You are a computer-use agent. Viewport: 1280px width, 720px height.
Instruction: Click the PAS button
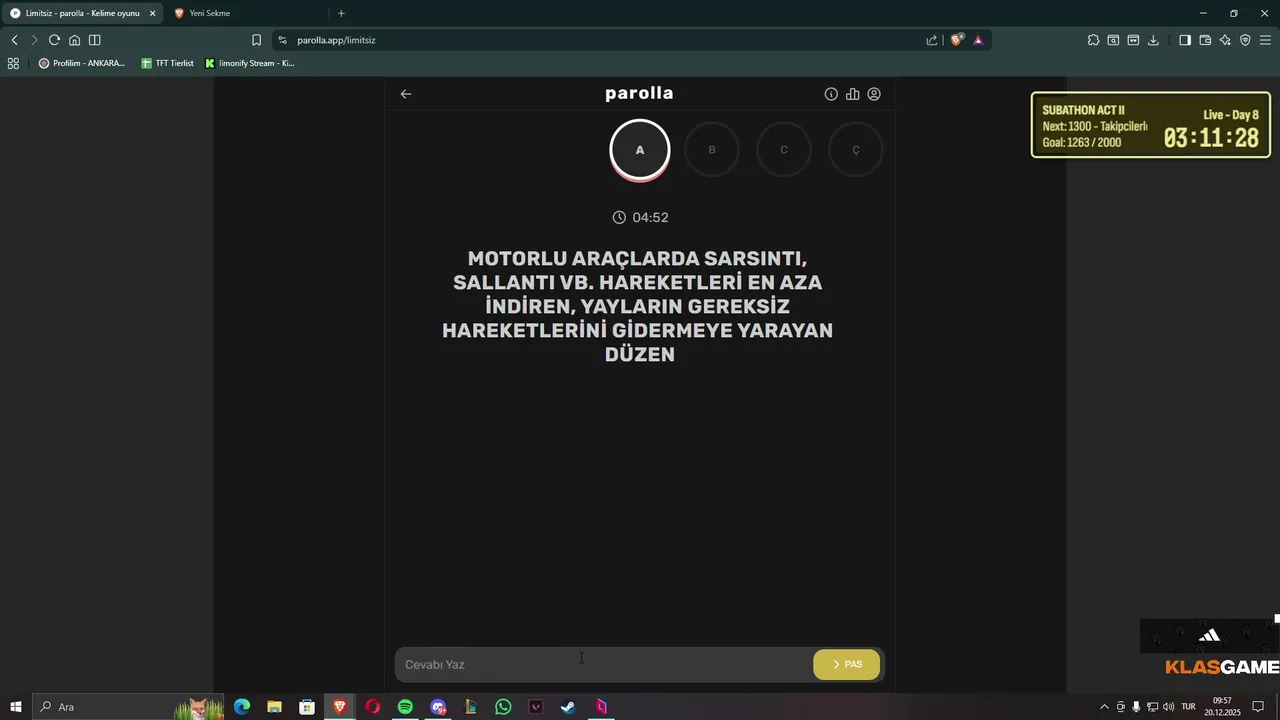click(x=847, y=665)
